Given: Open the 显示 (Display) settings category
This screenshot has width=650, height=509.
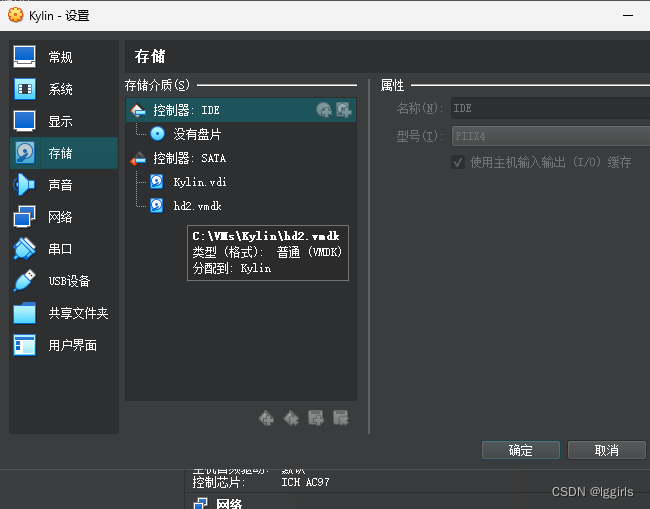Looking at the screenshot, I should click(64, 121).
